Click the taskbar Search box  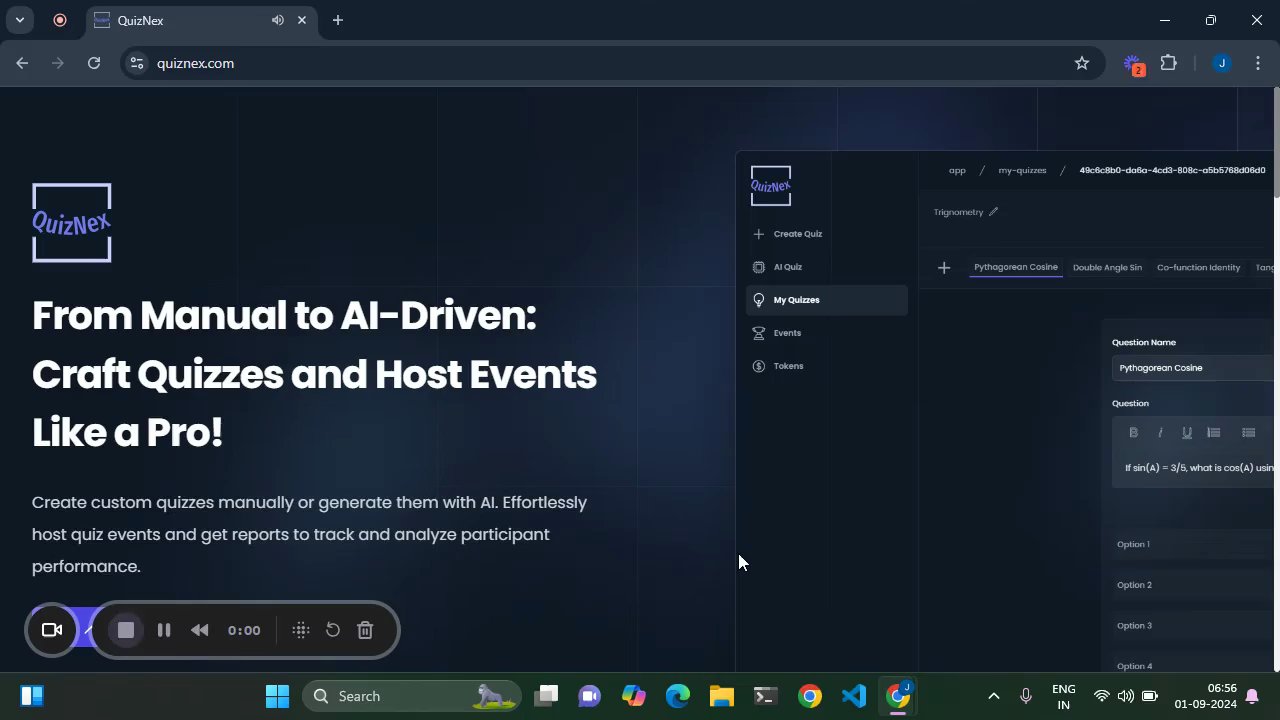click(411, 696)
